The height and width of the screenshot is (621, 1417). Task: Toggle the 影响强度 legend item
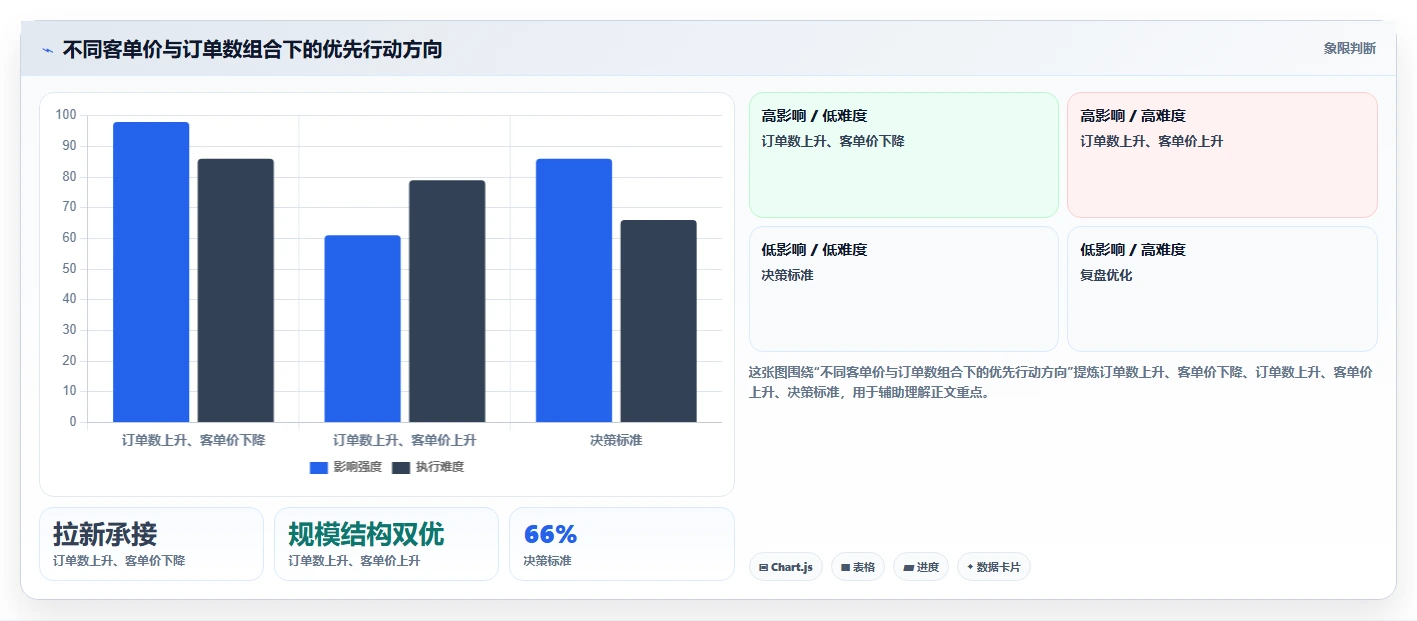click(346, 467)
